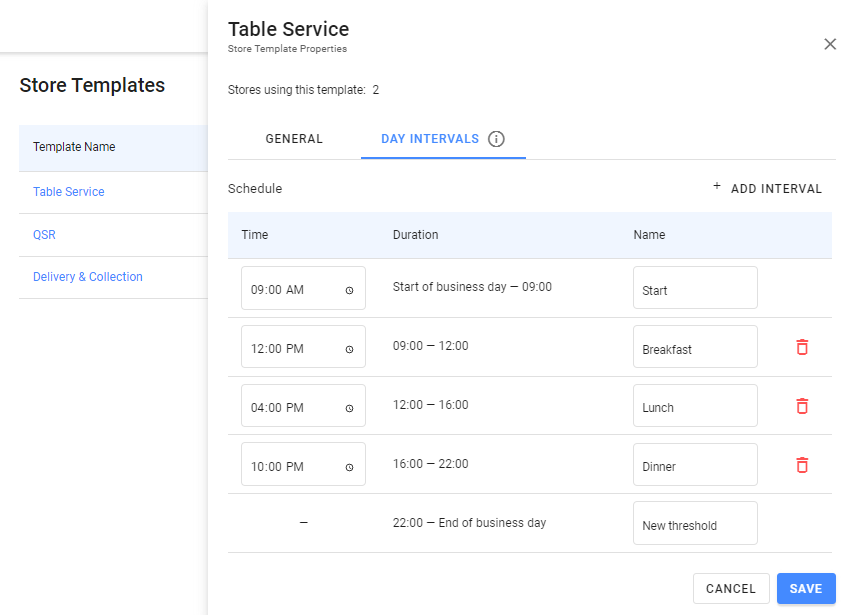Open time picker clock for 04:00 PM

(349, 408)
